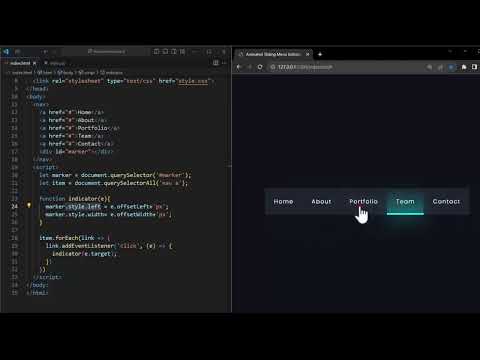Click the Contact anchor line in code
The height and width of the screenshot is (360, 480).
click(76, 144)
